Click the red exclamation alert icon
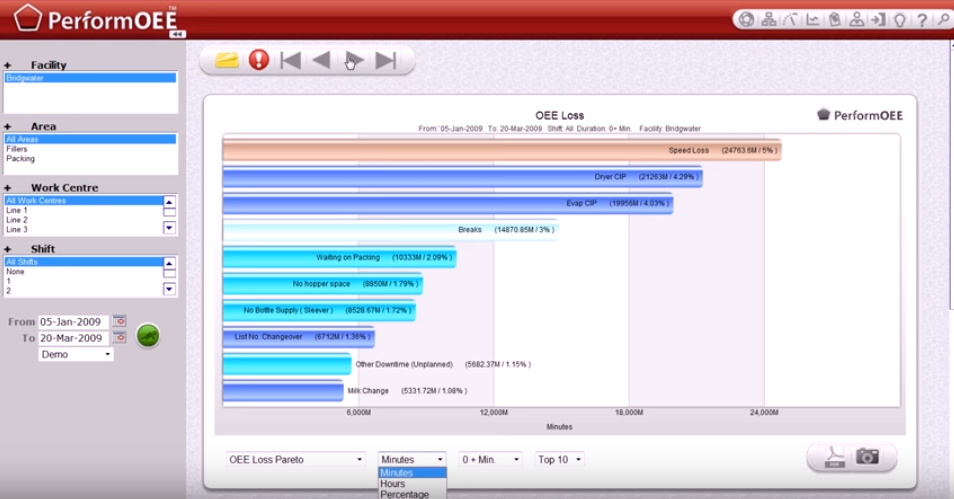The height and width of the screenshot is (499, 954). tap(259, 60)
